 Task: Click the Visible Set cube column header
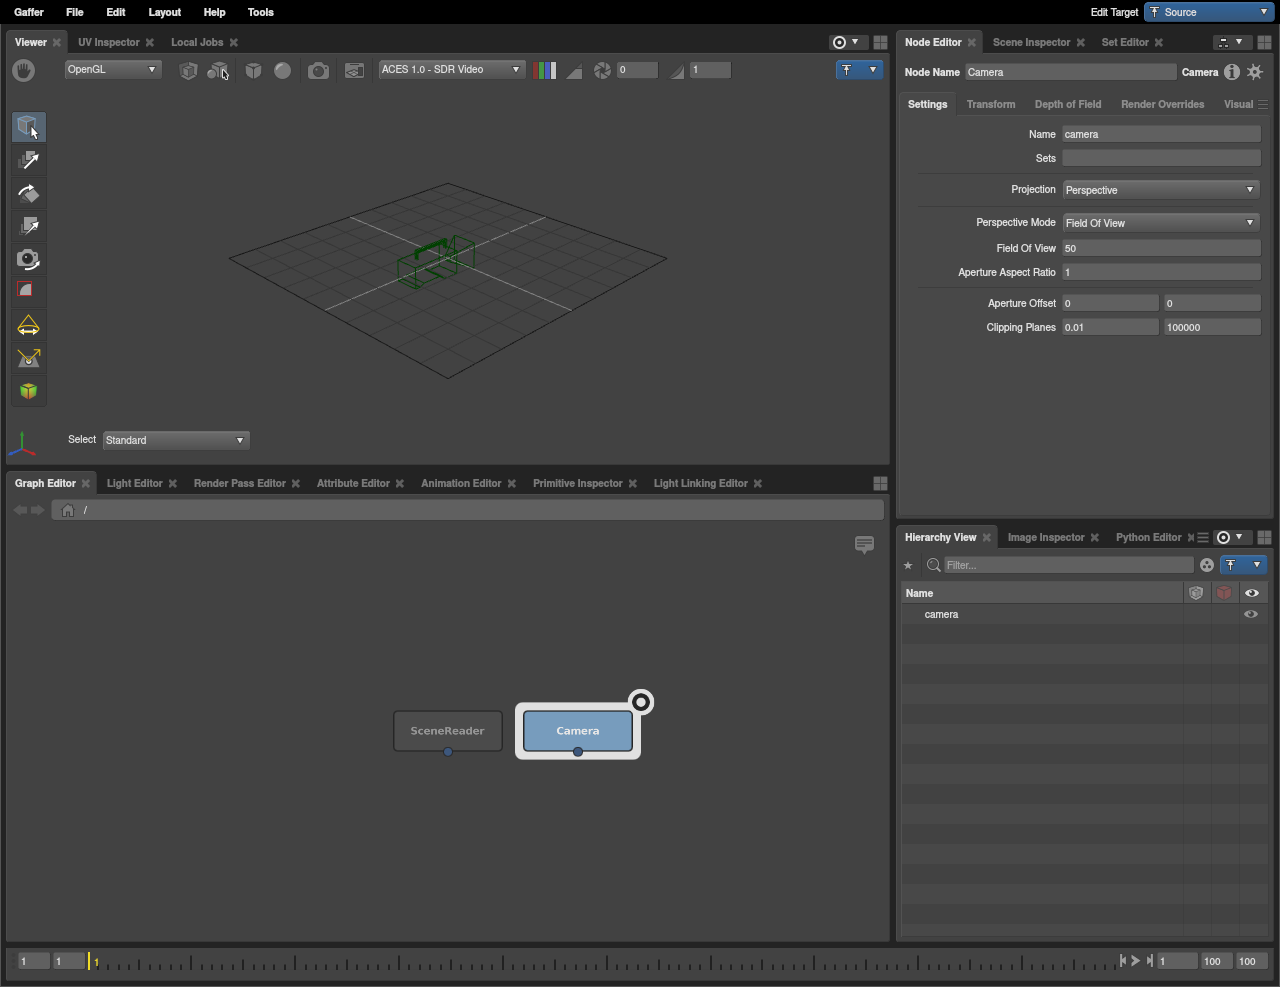pyautogui.click(x=1196, y=593)
